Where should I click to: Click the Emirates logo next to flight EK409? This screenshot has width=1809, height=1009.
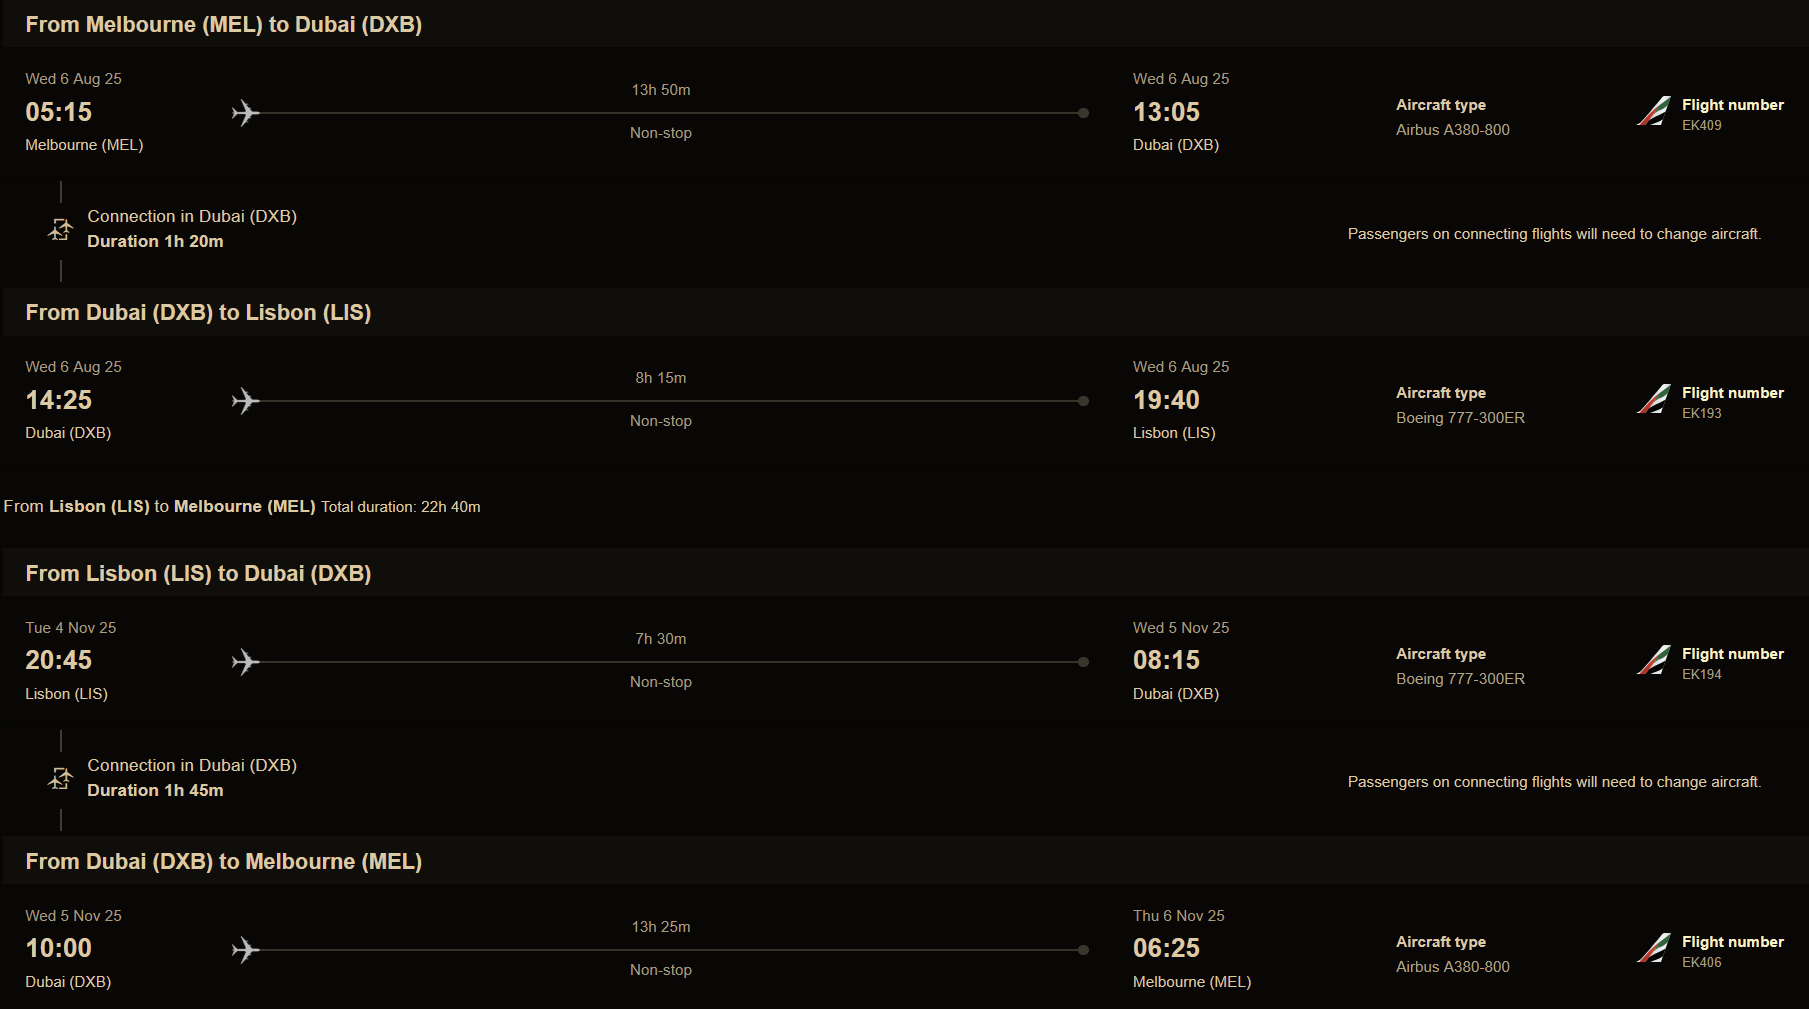(1653, 111)
